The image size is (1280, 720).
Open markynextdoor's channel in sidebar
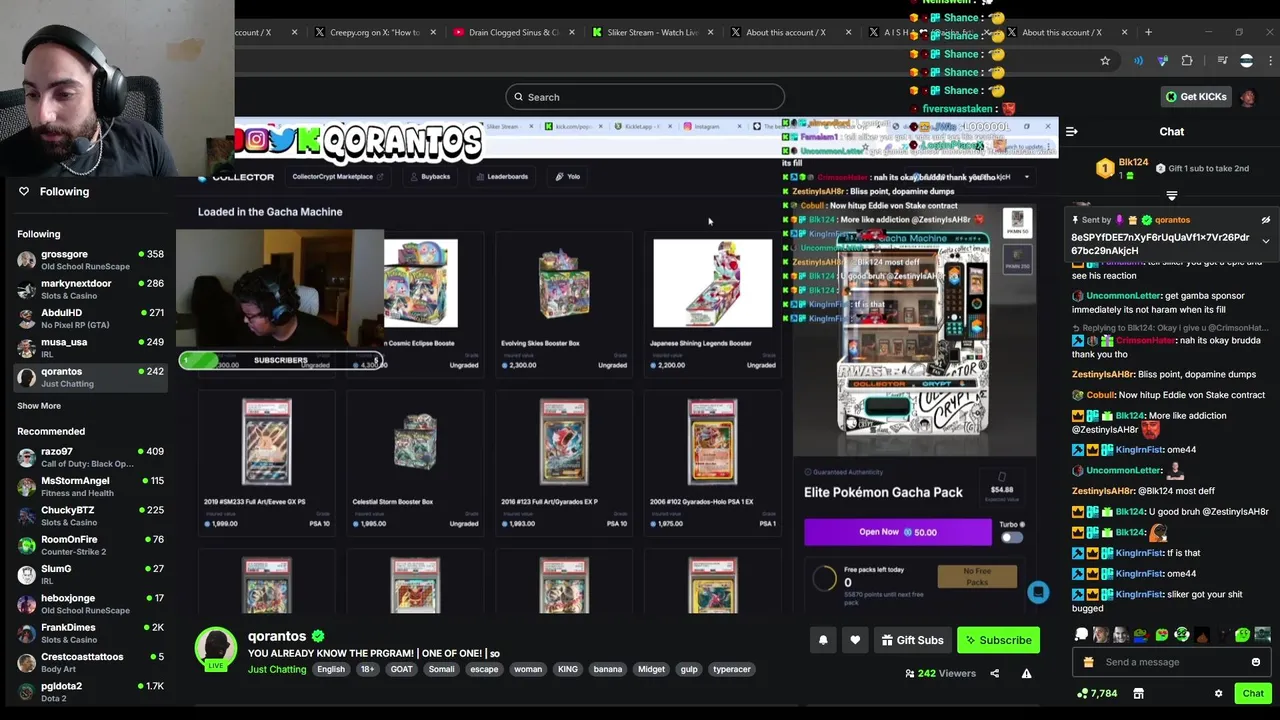click(x=90, y=289)
